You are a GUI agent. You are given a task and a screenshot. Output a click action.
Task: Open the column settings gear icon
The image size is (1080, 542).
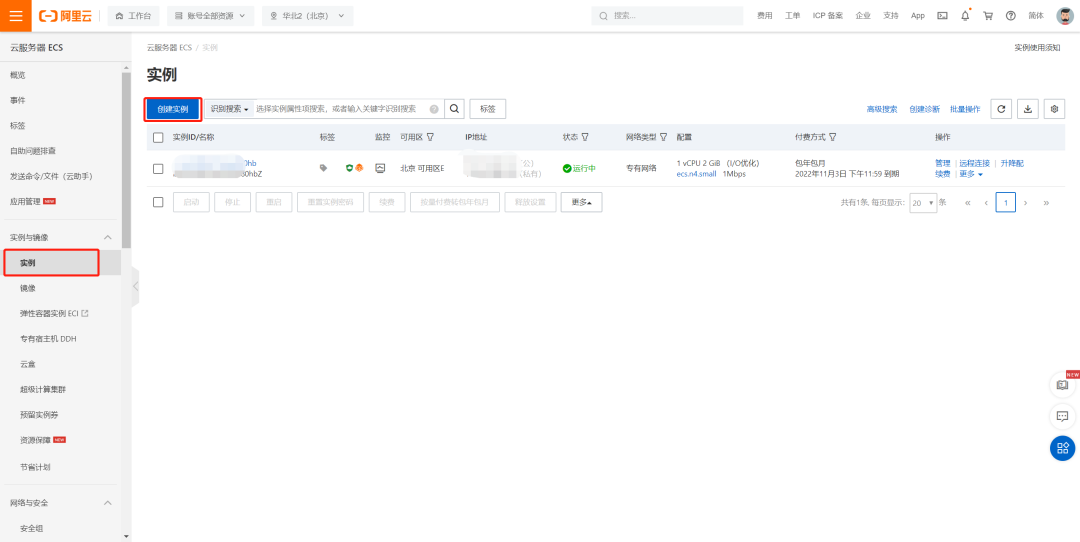coord(1054,109)
